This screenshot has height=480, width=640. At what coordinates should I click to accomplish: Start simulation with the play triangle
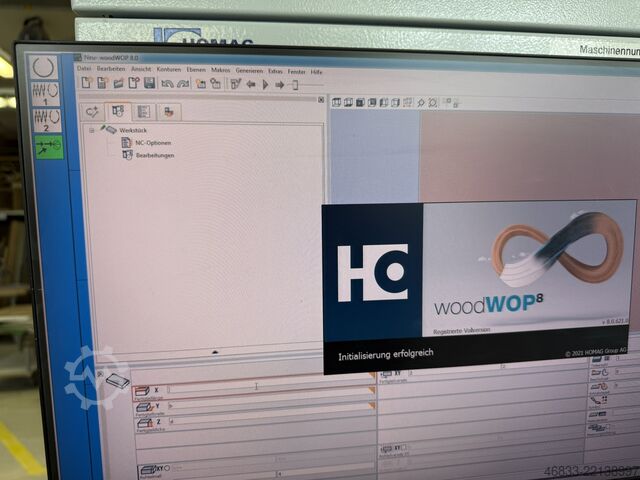265,84
